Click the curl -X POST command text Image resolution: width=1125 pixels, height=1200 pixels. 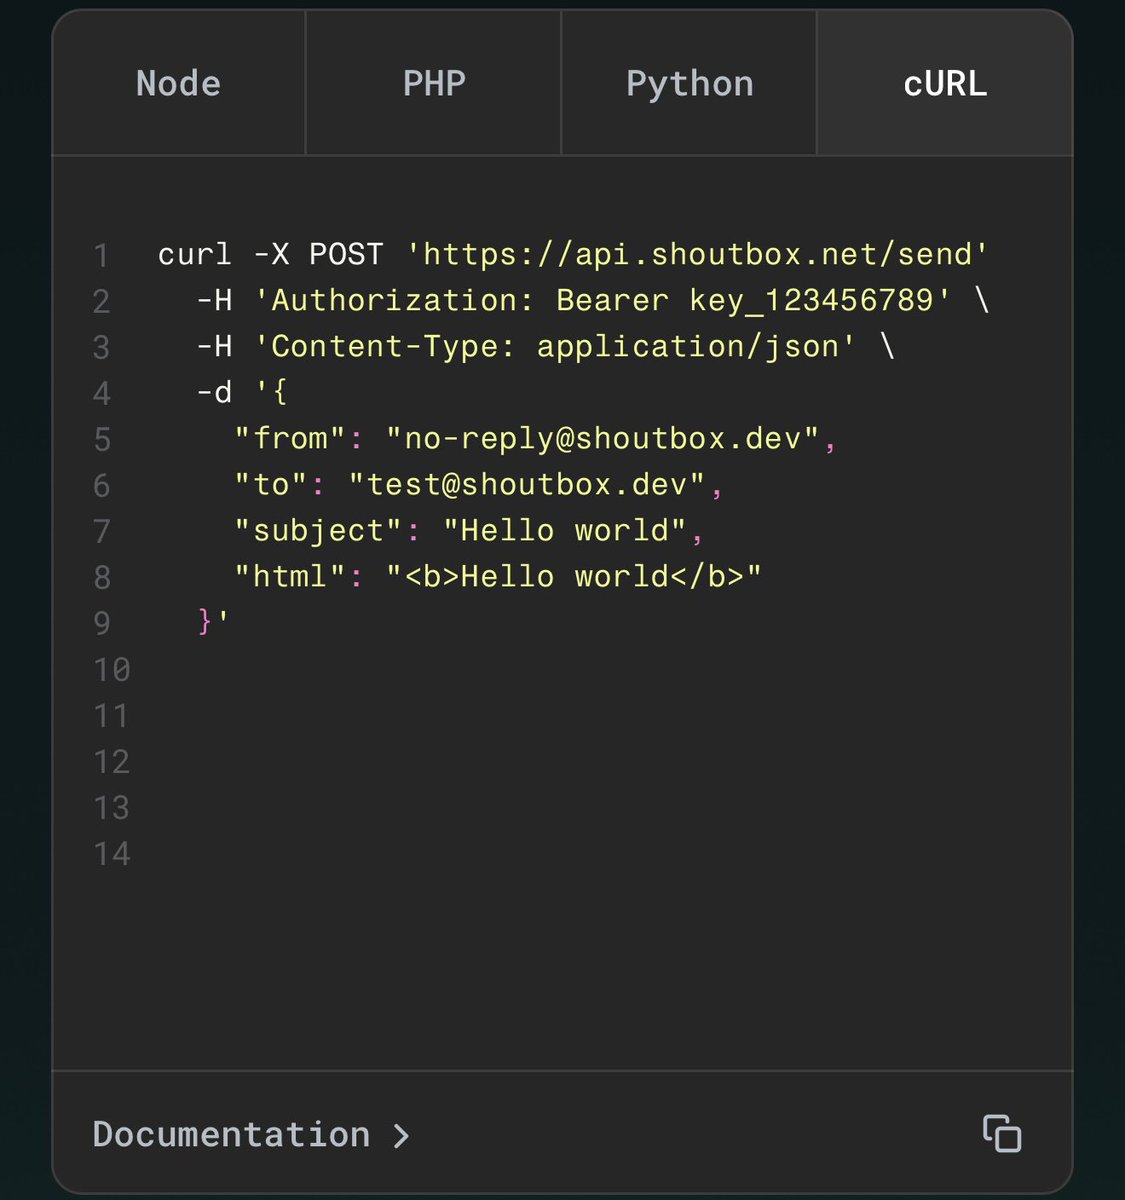click(270, 254)
